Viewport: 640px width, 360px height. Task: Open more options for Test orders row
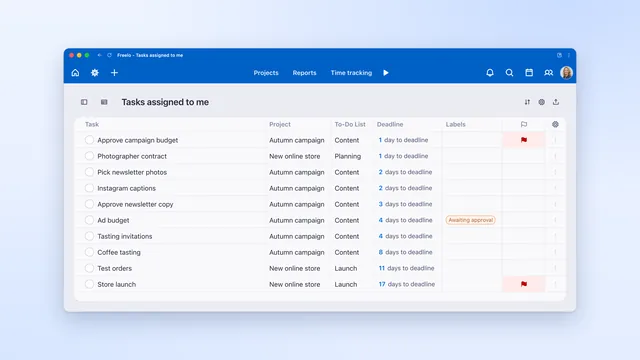coord(555,268)
